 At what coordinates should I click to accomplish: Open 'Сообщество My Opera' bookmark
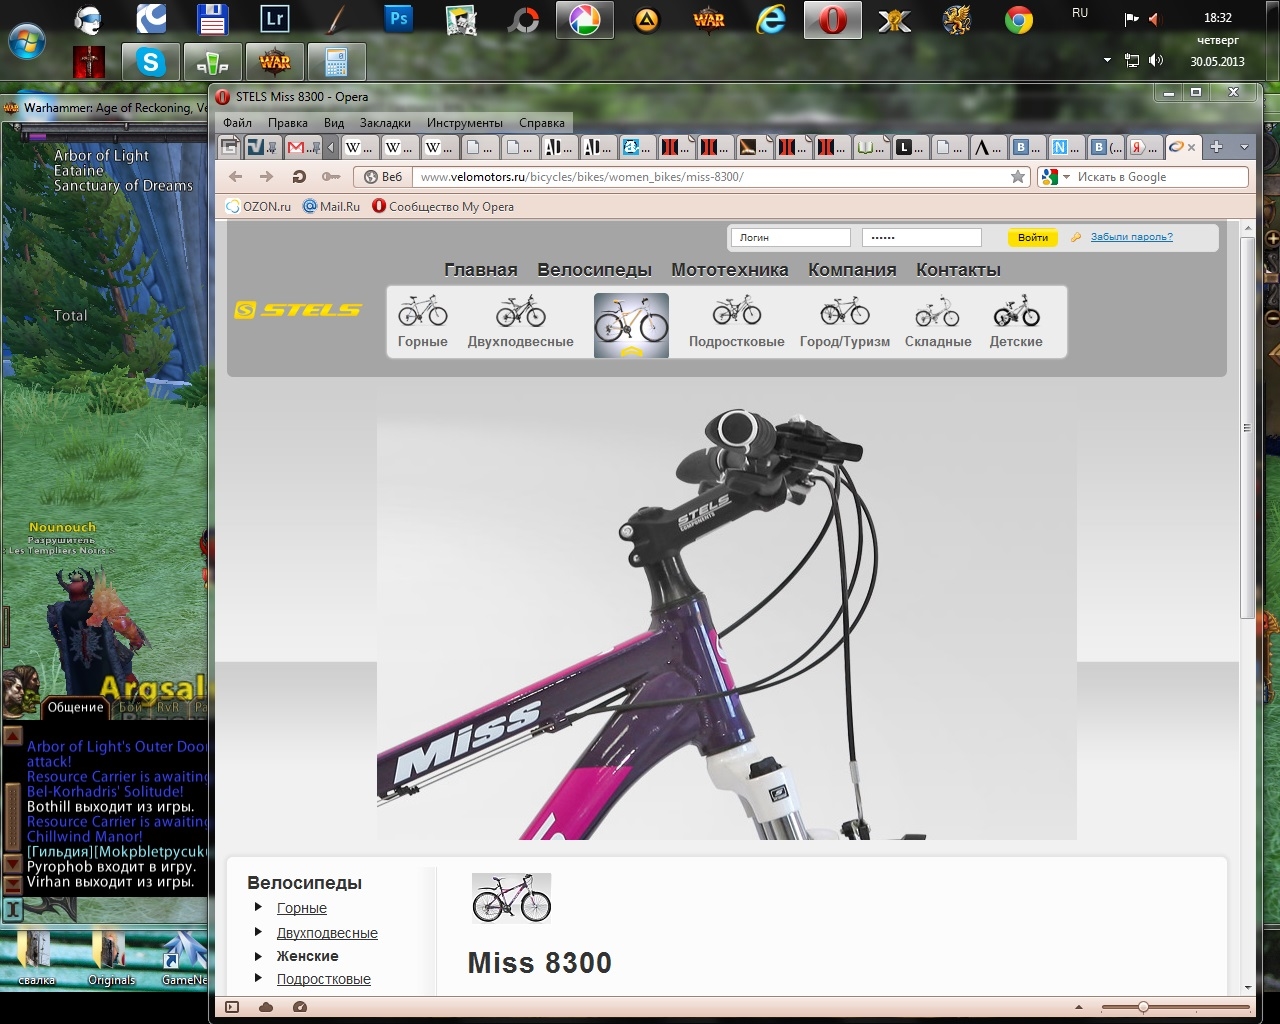coord(443,207)
